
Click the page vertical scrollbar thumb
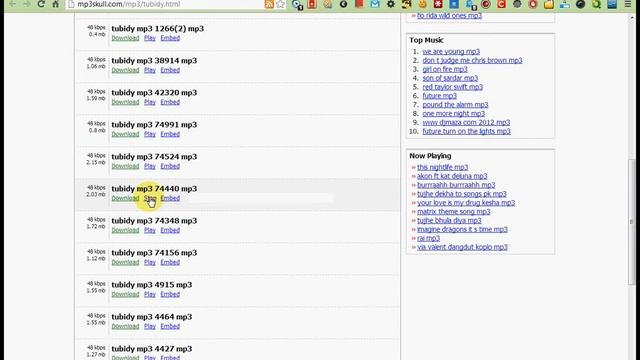pyautogui.click(x=631, y=222)
